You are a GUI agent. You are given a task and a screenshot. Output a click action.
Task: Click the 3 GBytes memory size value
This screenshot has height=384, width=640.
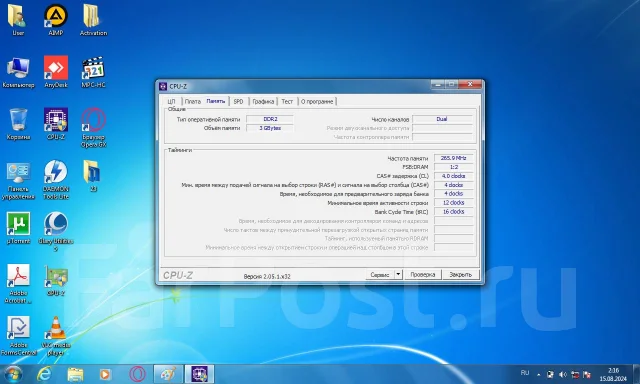click(270, 128)
